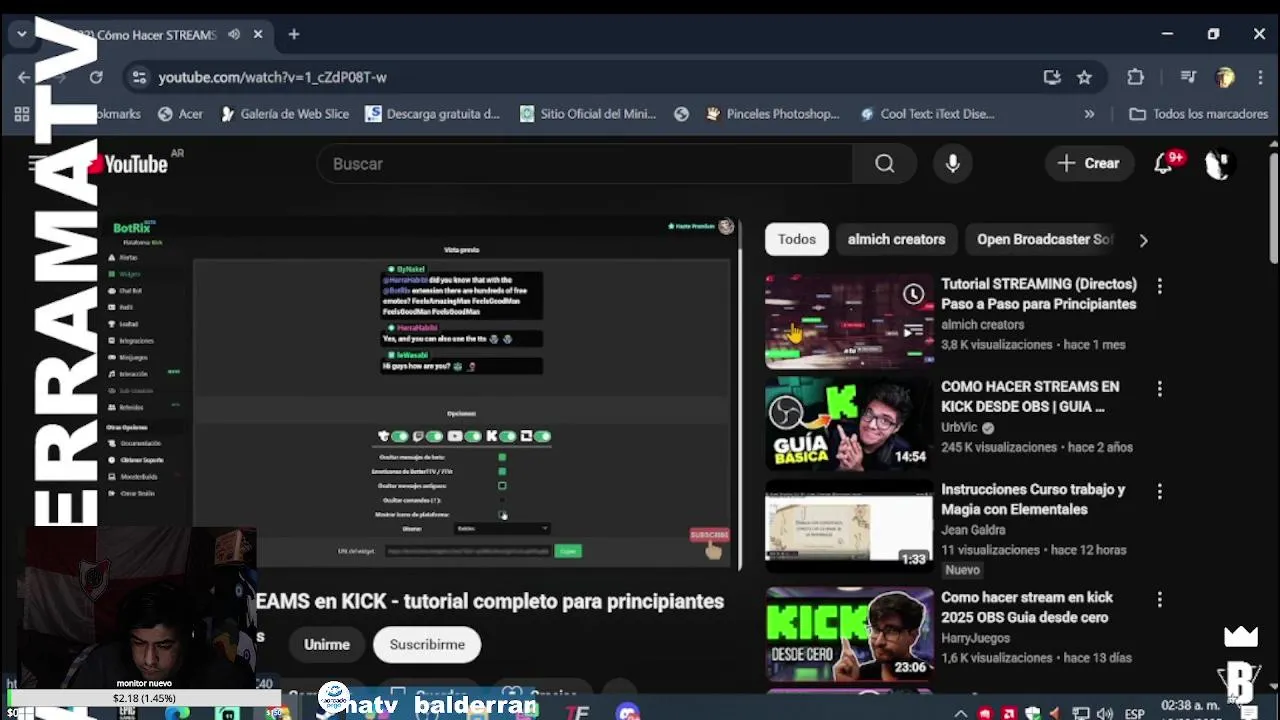Screen dimensions: 1280x720
Task: Start voice search with microphone icon
Action: pos(953,164)
